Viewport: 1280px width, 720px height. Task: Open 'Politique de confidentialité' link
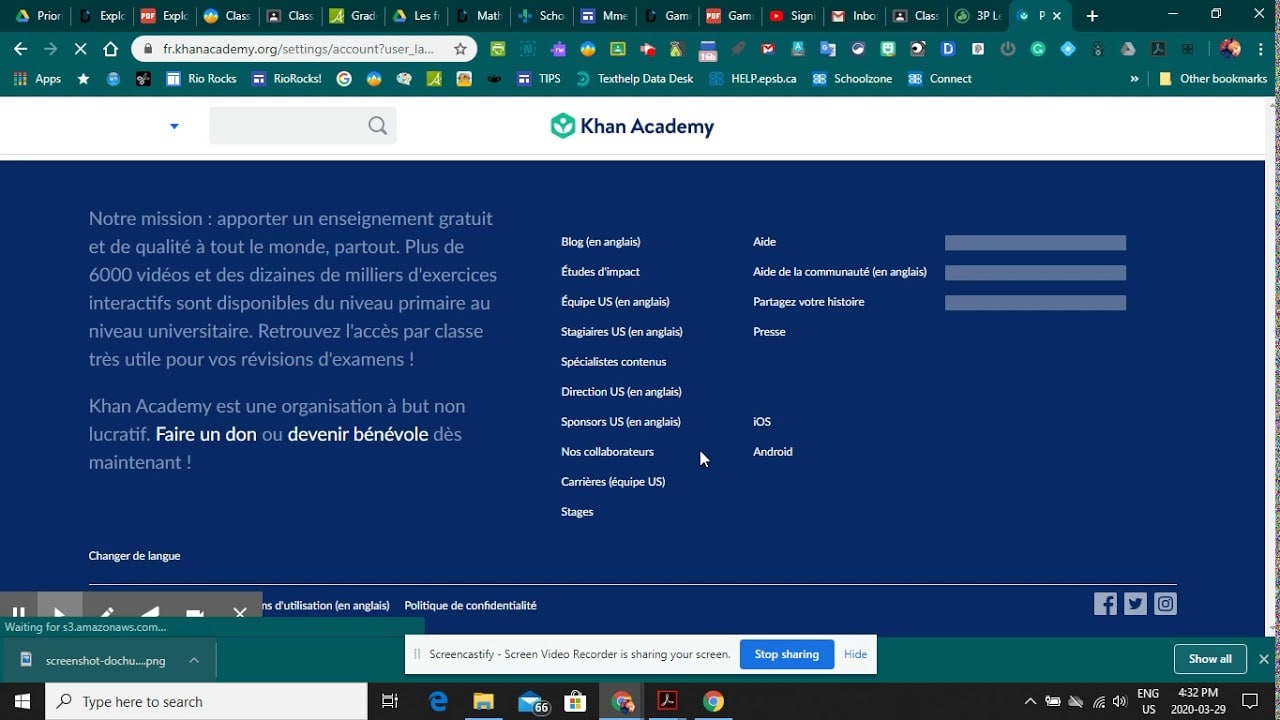470,606
